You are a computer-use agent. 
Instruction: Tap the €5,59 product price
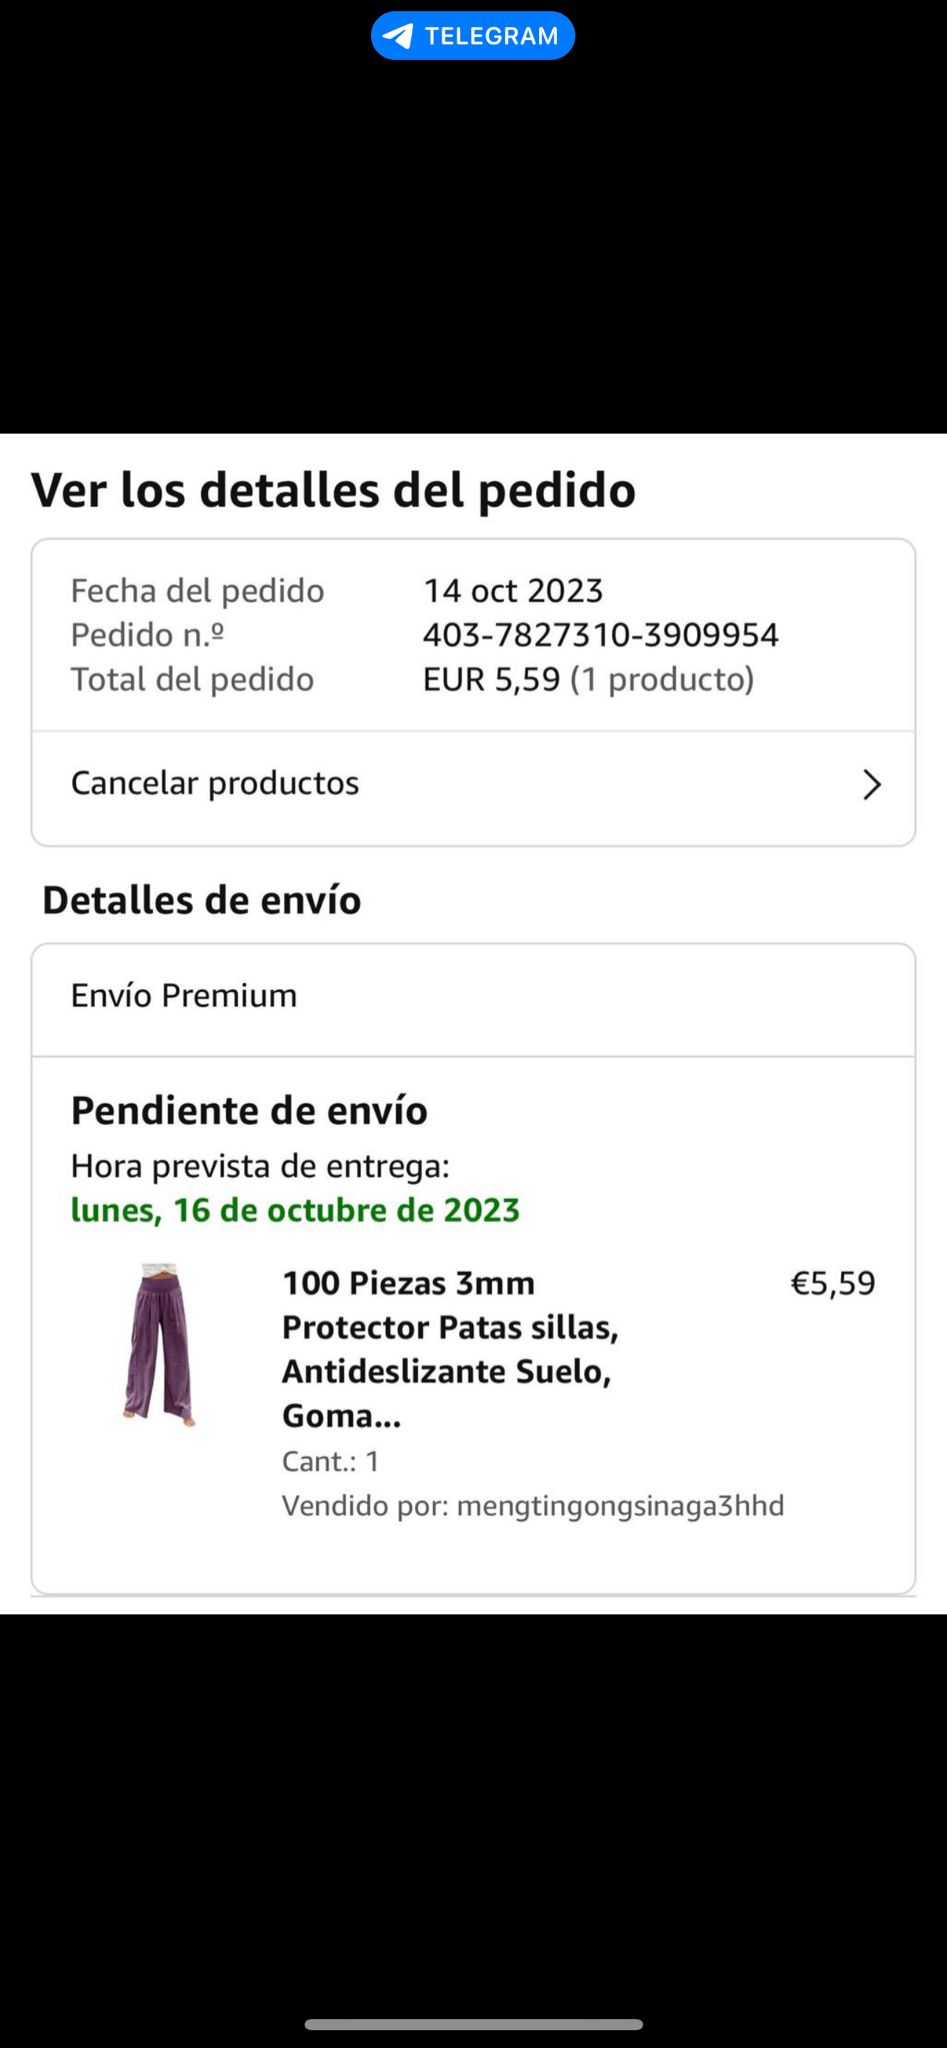point(832,1283)
